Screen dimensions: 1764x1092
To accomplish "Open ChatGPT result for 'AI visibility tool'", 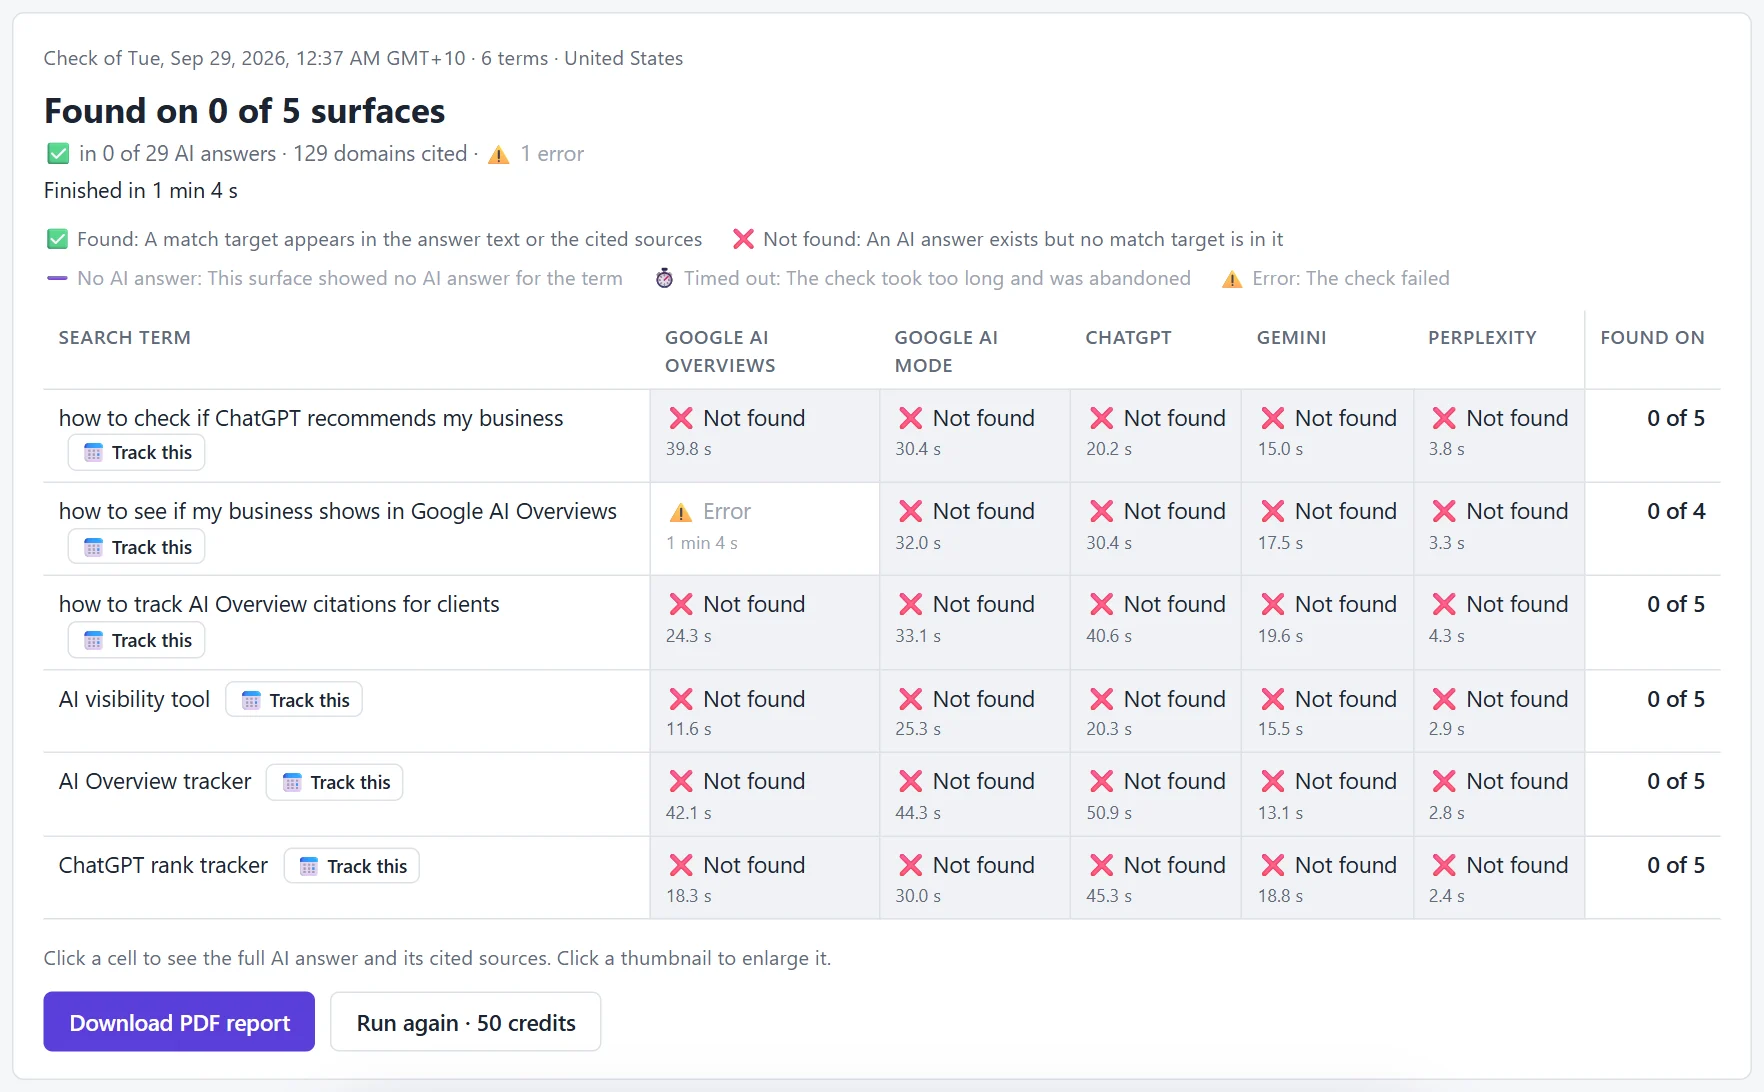I will click(x=1156, y=711).
